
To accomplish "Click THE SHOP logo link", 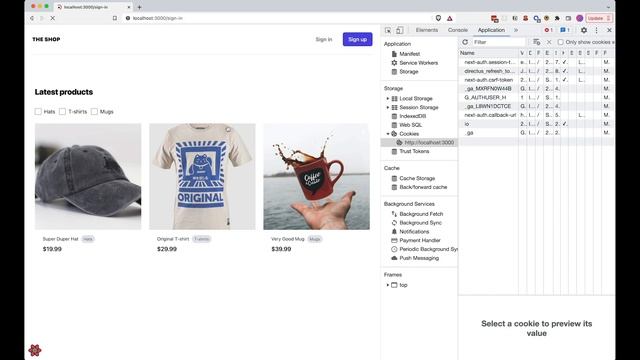I will click(x=46, y=39).
